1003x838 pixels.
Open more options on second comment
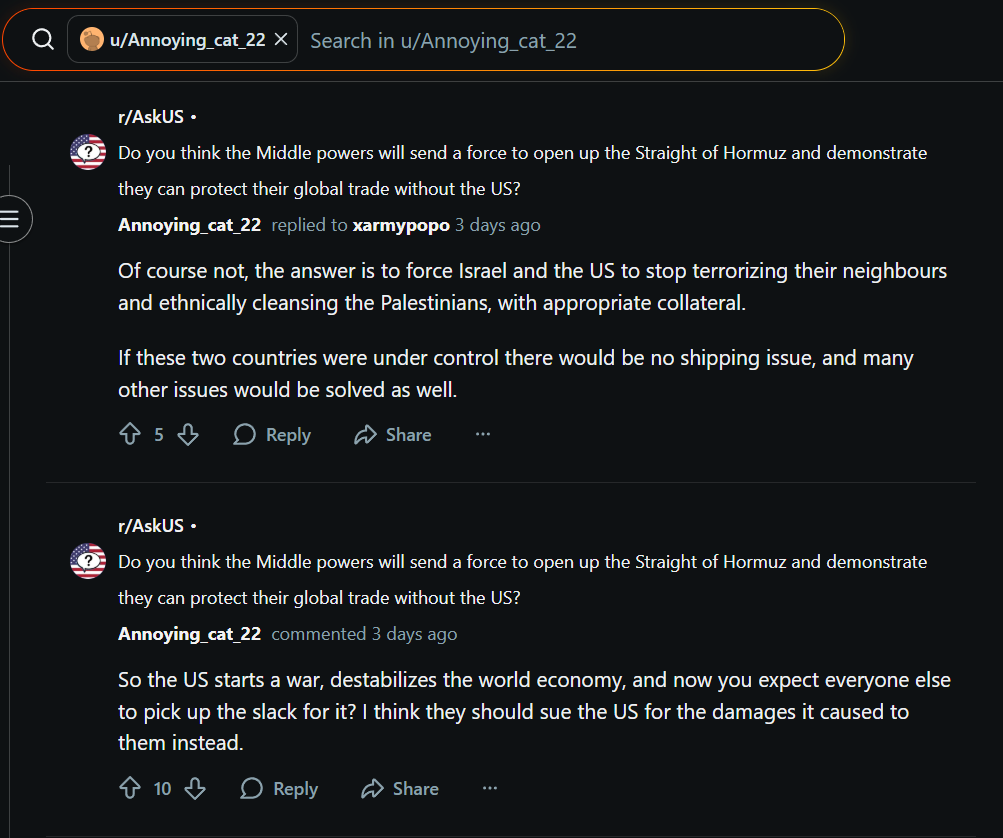point(490,788)
